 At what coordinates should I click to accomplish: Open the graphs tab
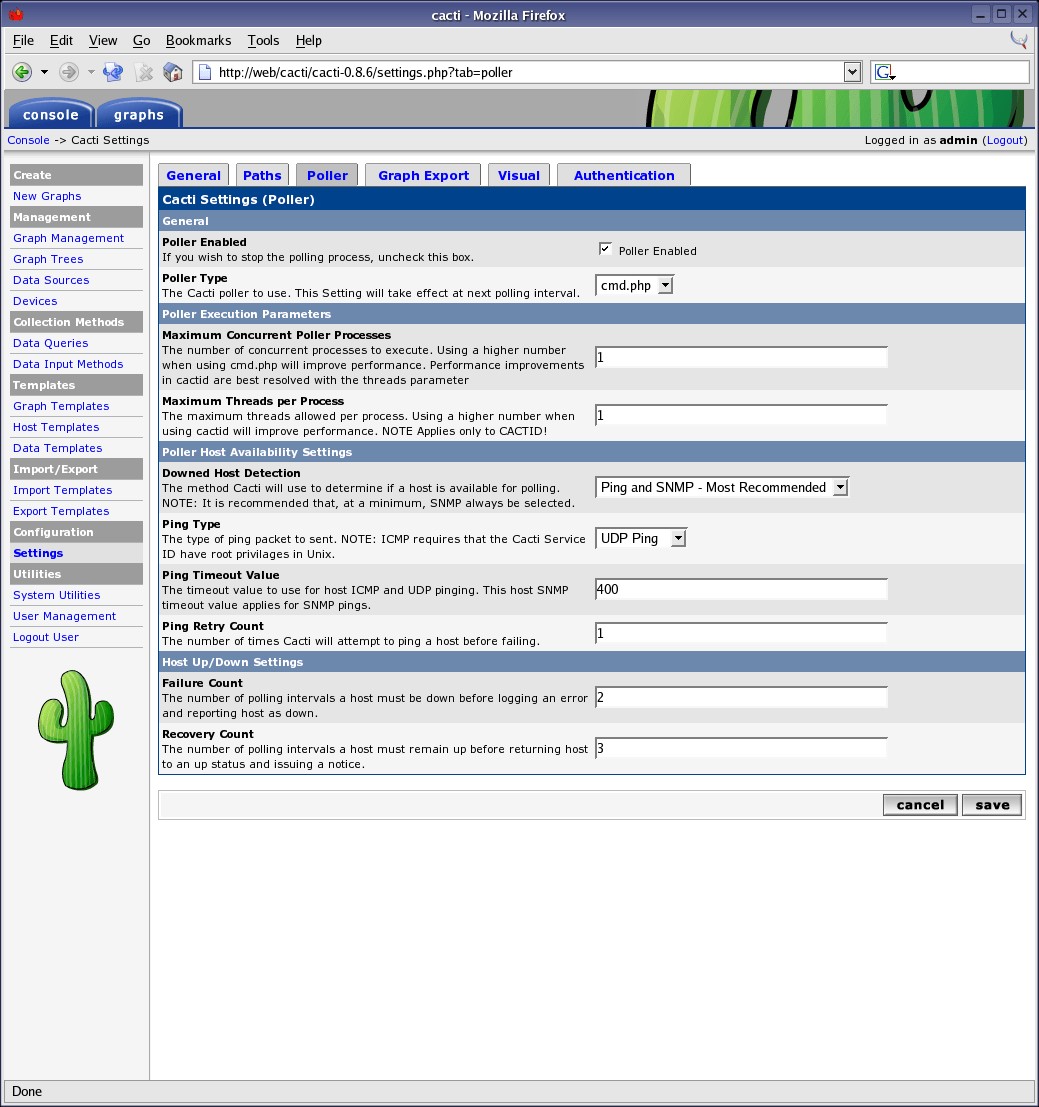139,114
